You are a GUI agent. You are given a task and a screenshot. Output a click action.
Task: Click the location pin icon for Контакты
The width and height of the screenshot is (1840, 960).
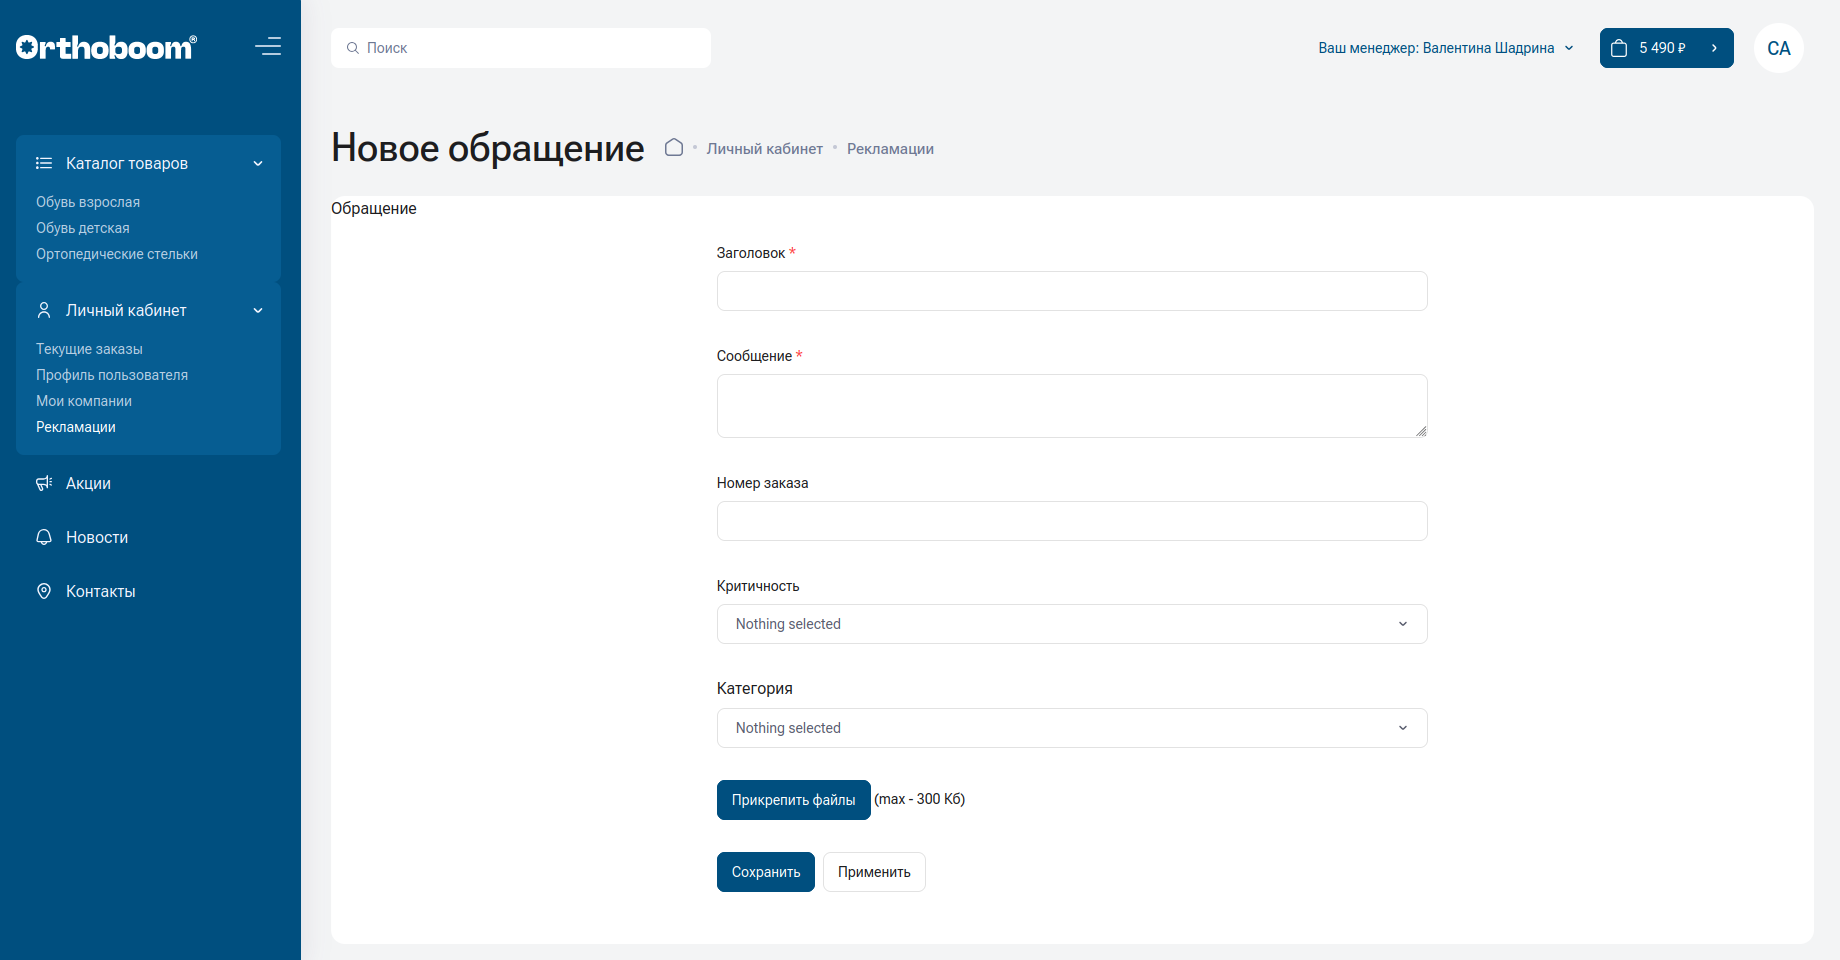(x=42, y=590)
